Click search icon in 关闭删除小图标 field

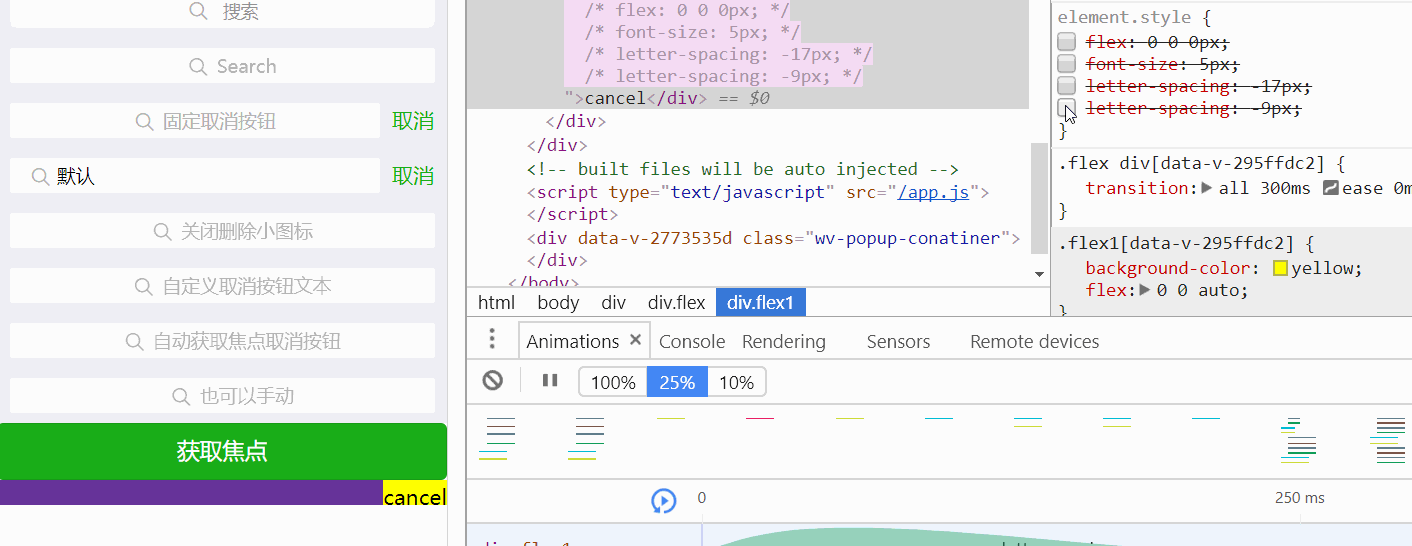point(162,231)
